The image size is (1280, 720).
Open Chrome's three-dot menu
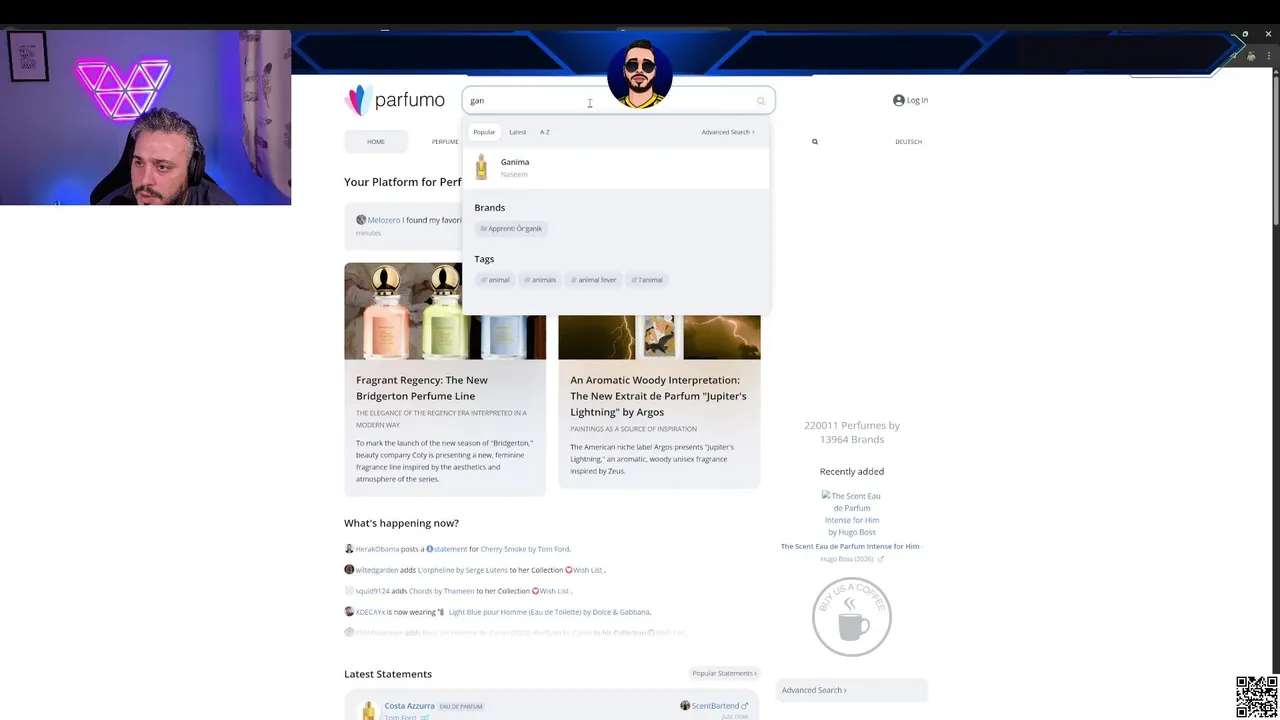[x=1268, y=56]
